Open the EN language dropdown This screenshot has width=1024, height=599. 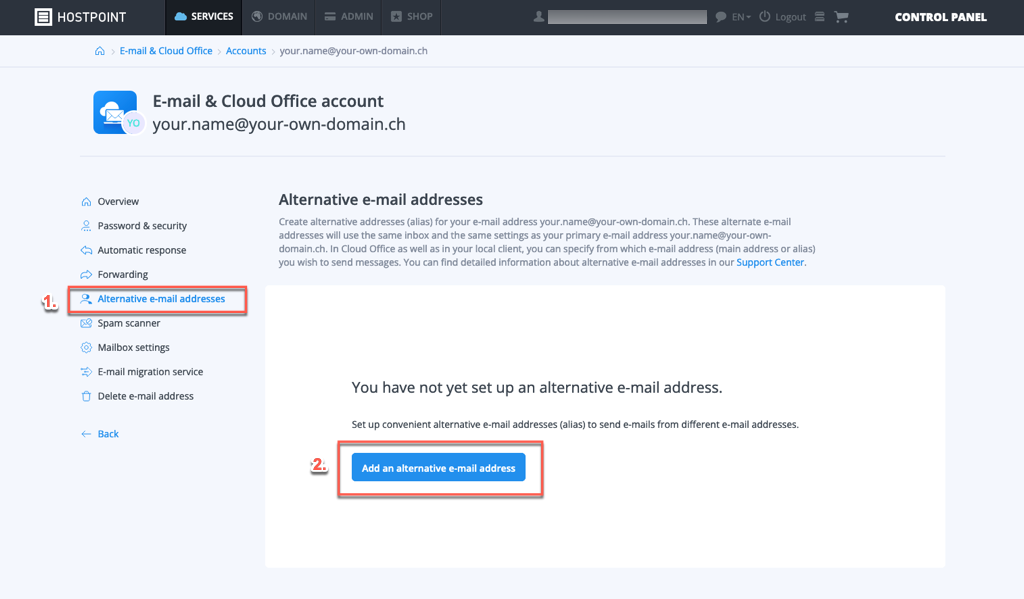tap(741, 17)
